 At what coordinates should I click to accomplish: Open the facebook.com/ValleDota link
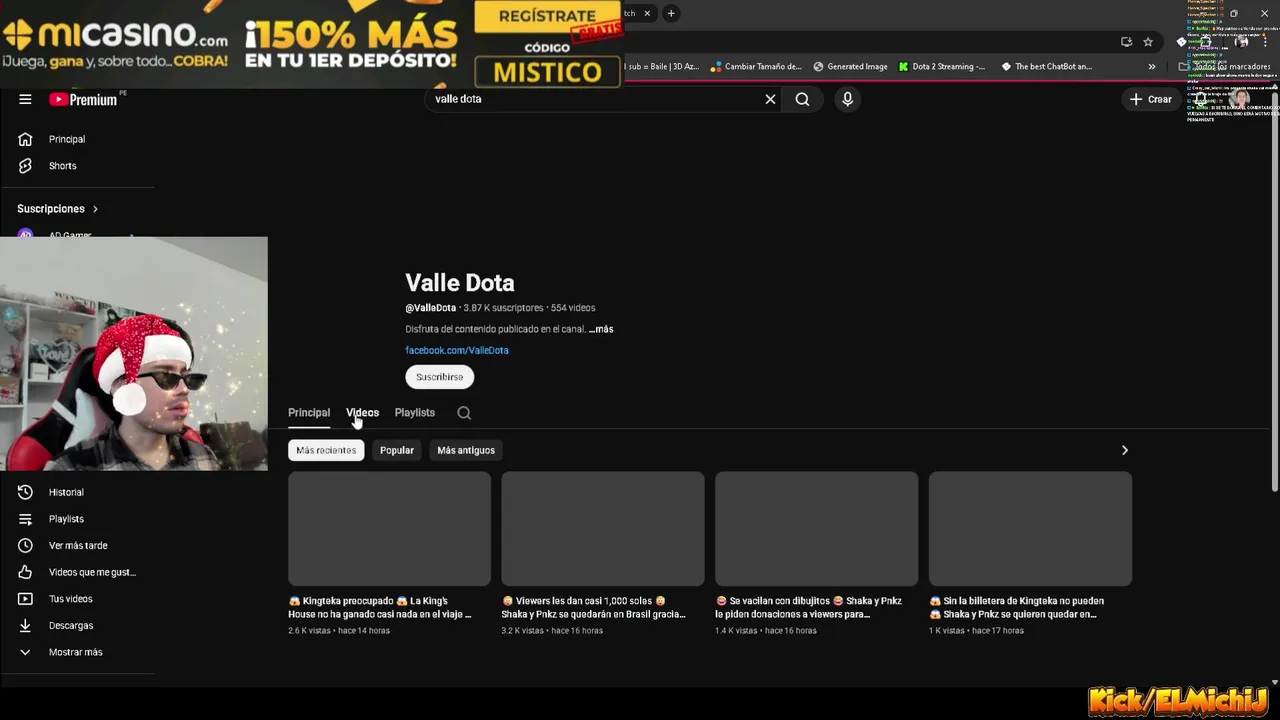(457, 350)
